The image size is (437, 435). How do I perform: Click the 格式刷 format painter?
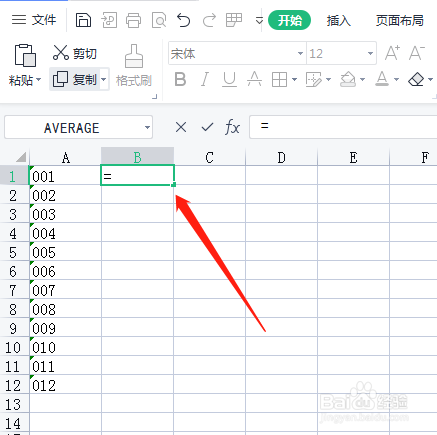pos(134,66)
